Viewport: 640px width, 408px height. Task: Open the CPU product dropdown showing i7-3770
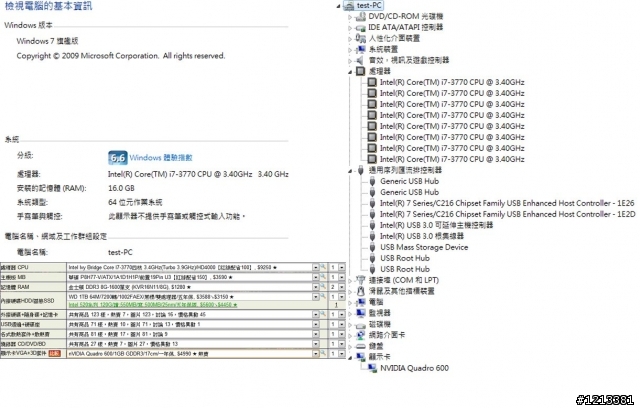[316, 267]
